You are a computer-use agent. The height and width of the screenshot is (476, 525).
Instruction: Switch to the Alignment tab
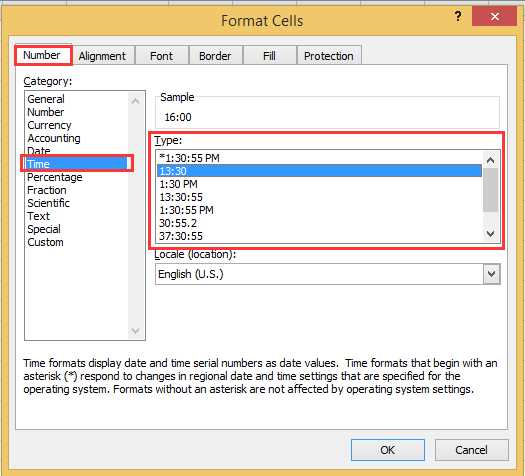click(102, 56)
